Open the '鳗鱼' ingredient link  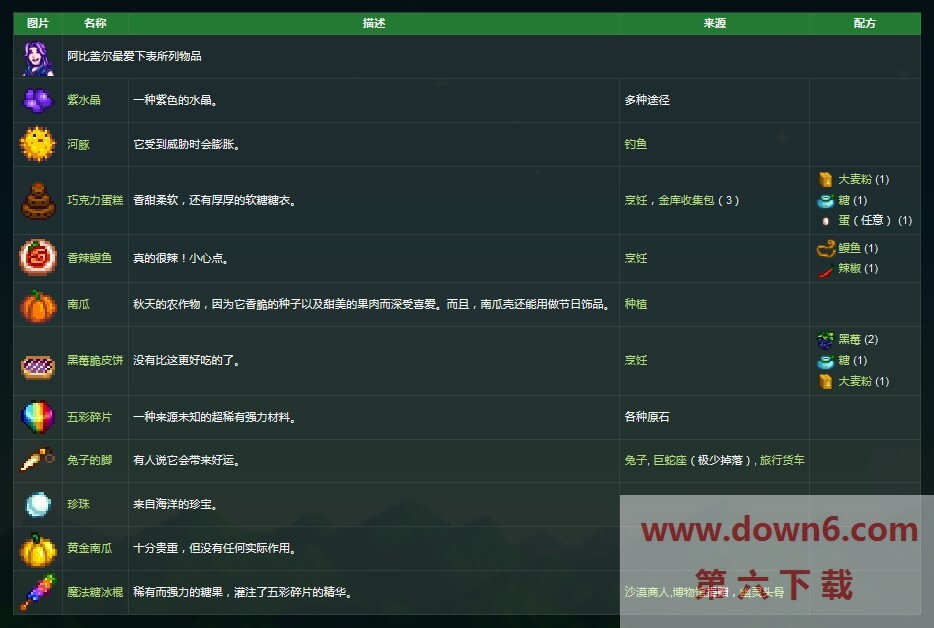[x=849, y=248]
